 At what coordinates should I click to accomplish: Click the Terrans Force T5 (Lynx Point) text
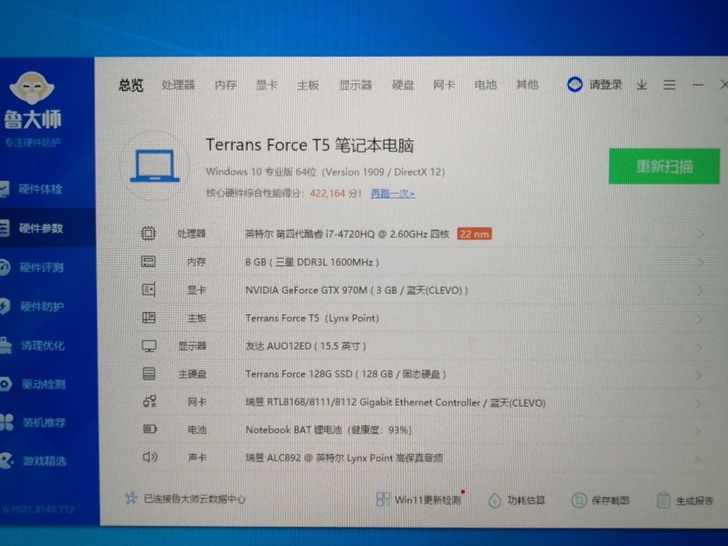point(312,318)
